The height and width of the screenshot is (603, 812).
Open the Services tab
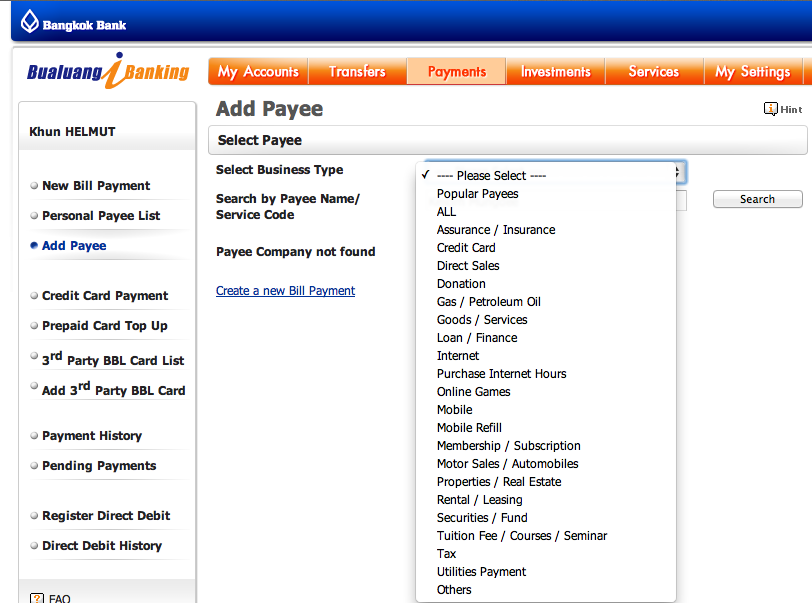tap(654, 71)
